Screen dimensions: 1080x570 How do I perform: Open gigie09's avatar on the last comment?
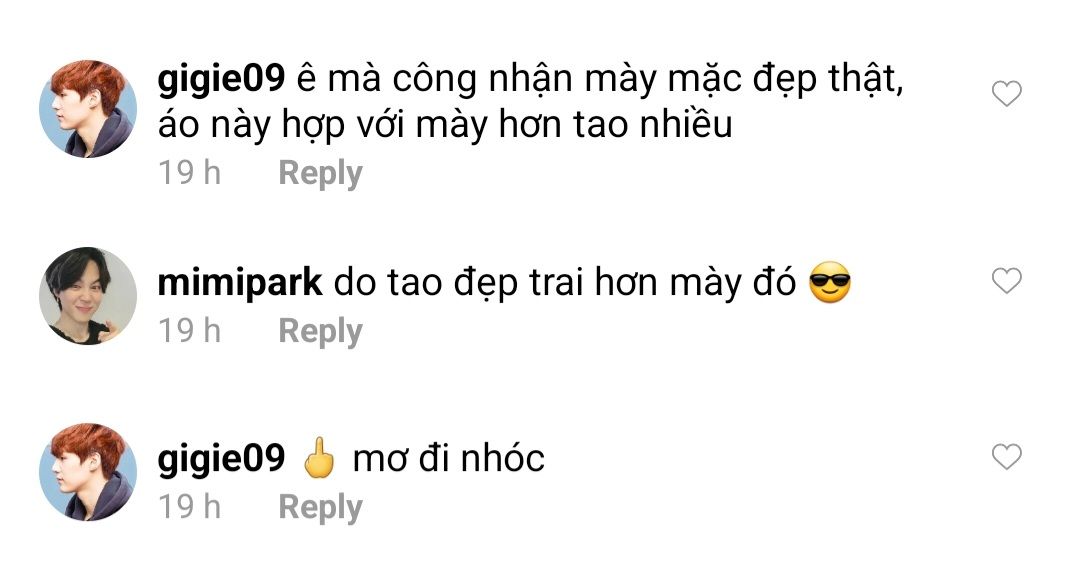click(x=88, y=472)
